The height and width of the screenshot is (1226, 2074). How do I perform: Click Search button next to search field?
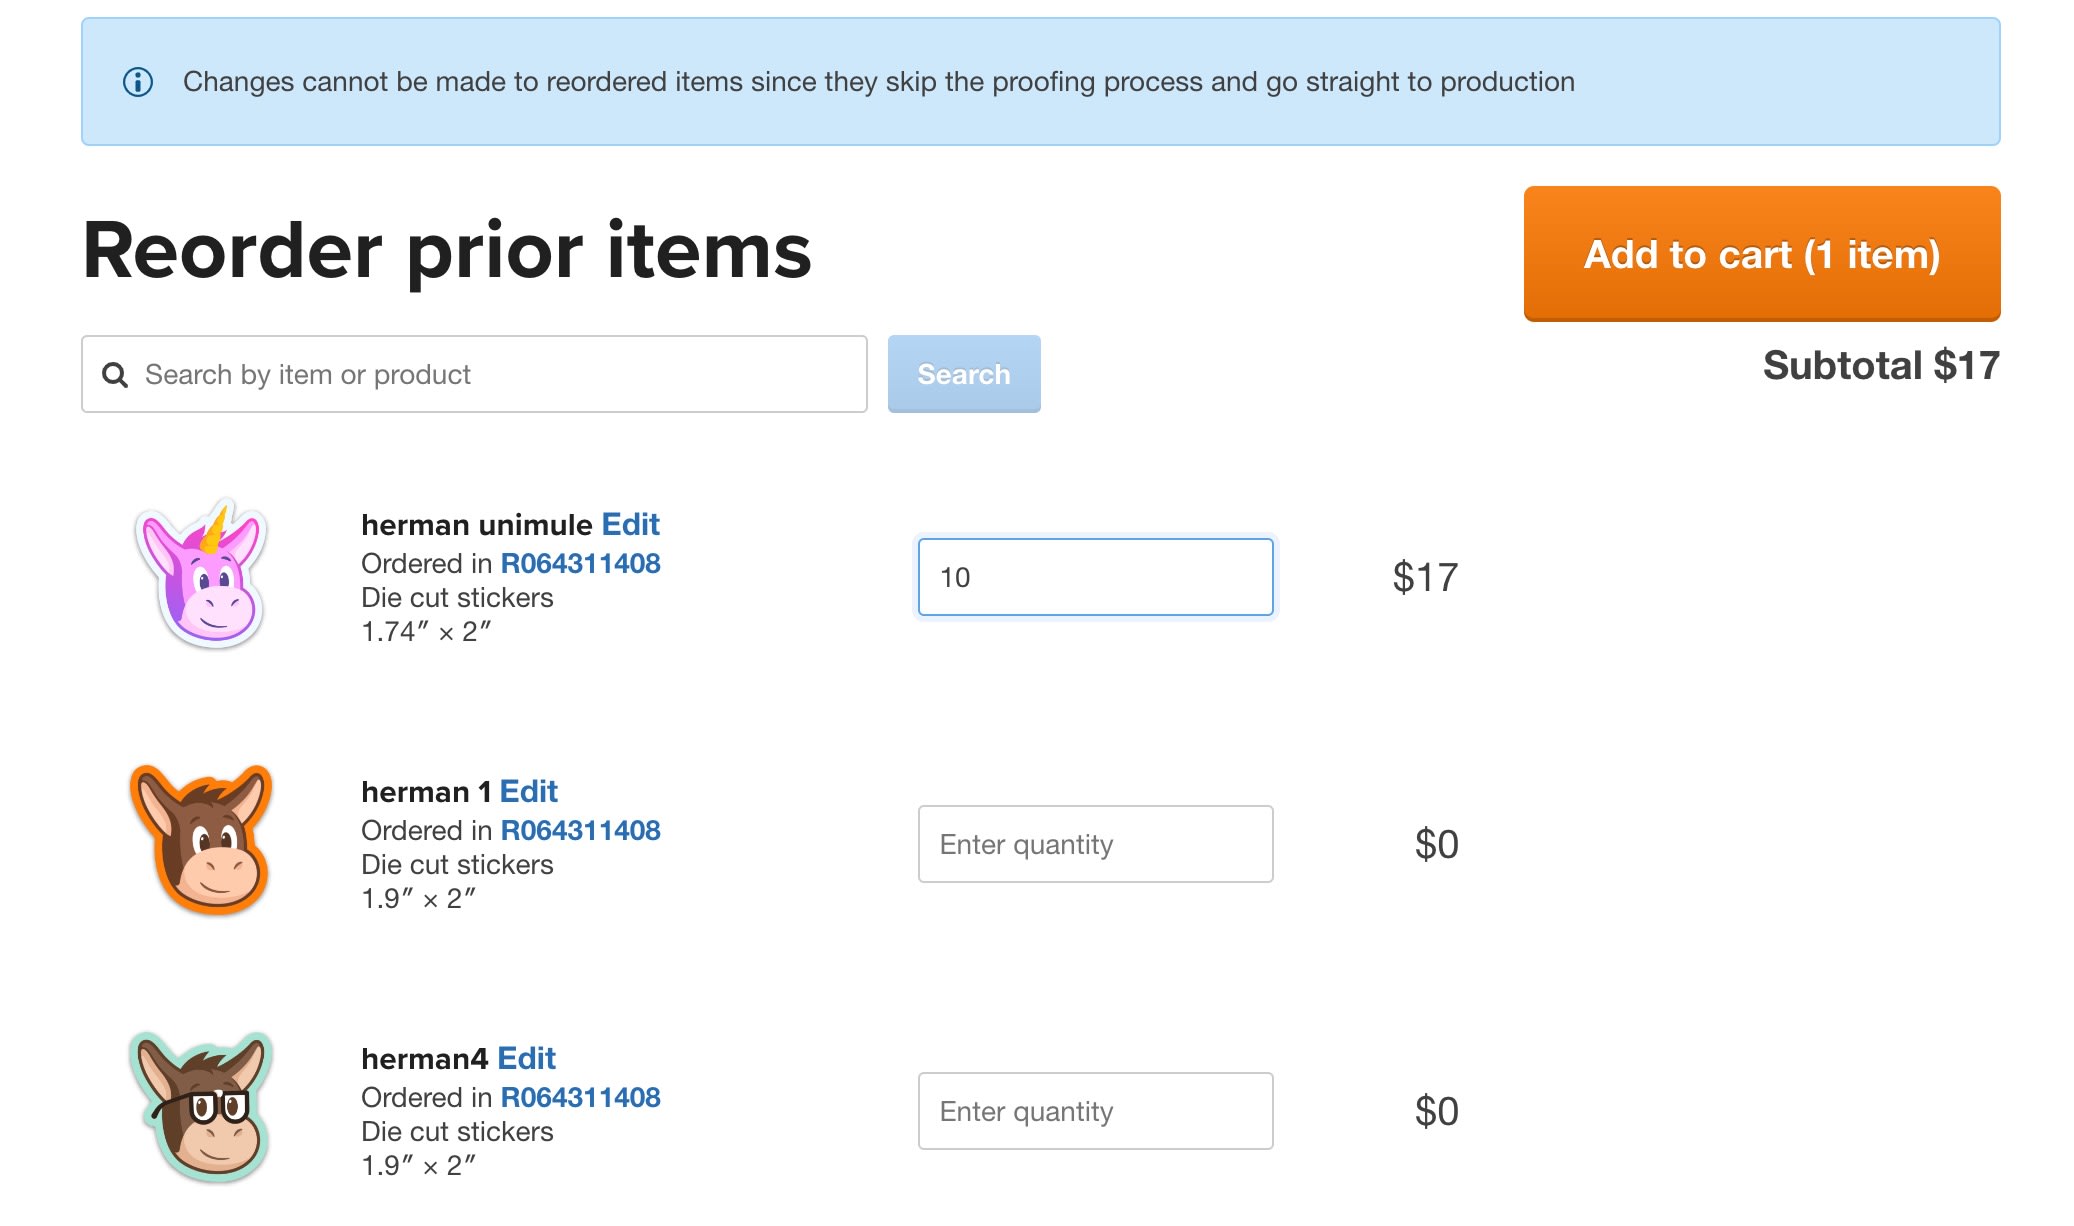963,374
